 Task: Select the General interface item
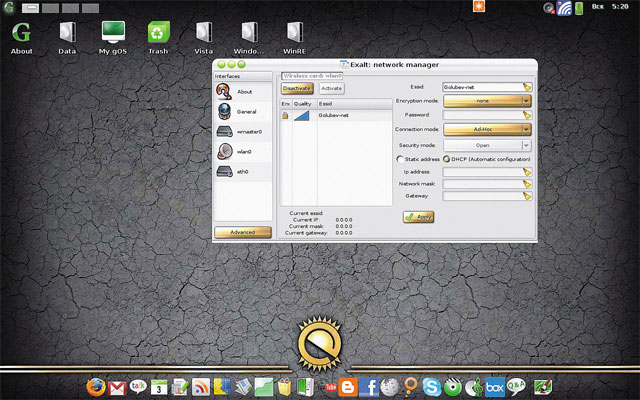(x=243, y=111)
